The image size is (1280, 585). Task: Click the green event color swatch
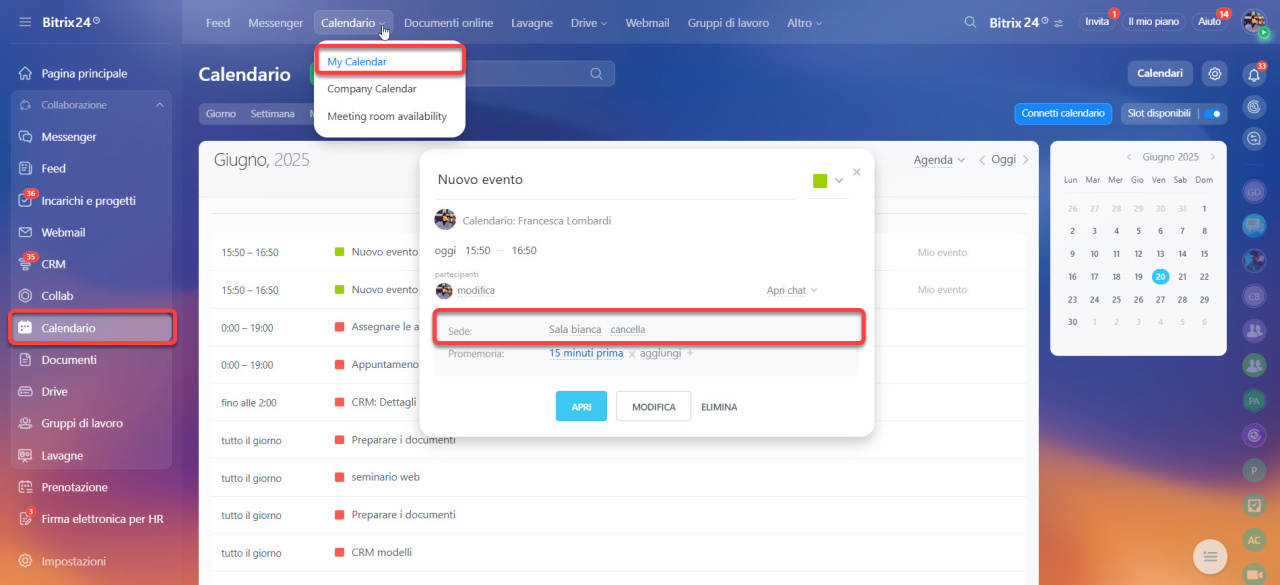tap(820, 181)
